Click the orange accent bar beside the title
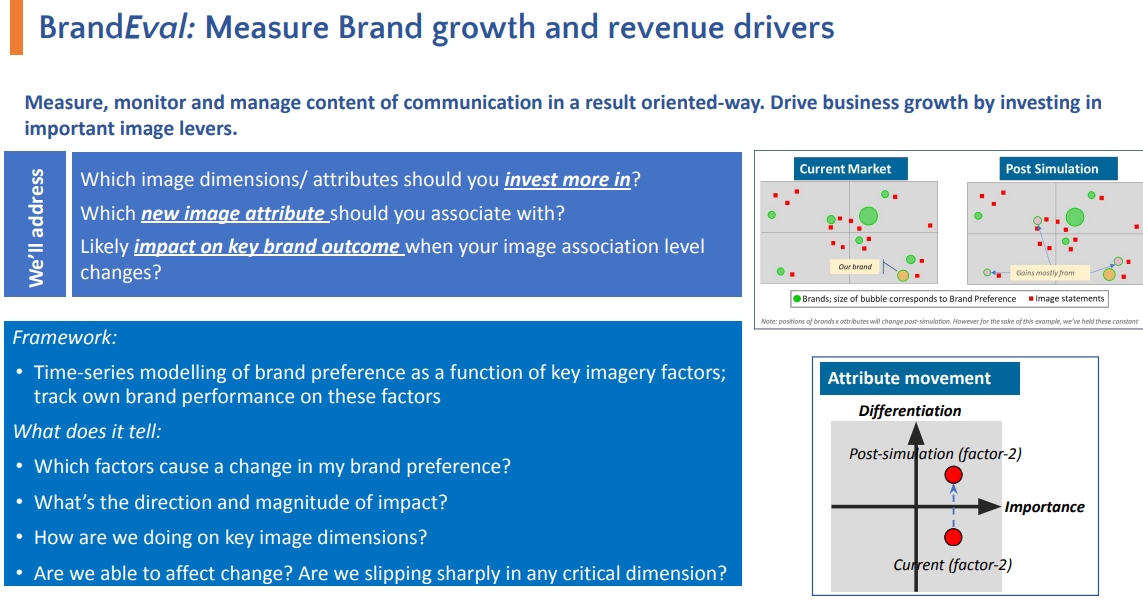Image resolution: width=1143 pixels, height=601 pixels. [16, 28]
